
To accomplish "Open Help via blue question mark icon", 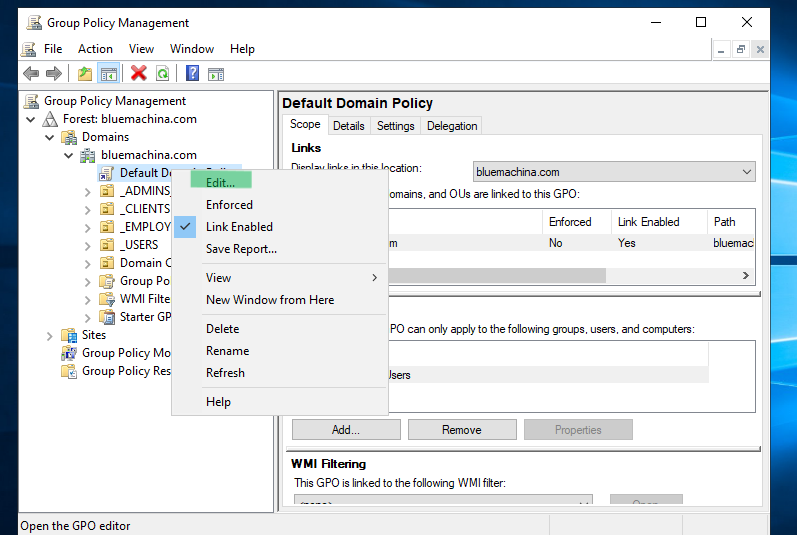I will click(192, 74).
